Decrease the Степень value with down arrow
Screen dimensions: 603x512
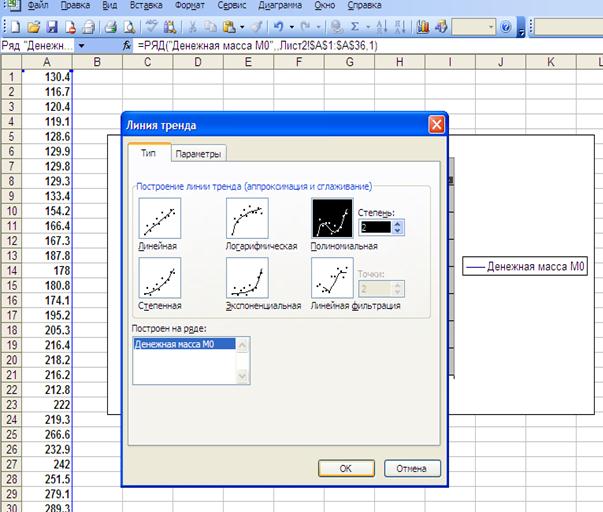398,230
